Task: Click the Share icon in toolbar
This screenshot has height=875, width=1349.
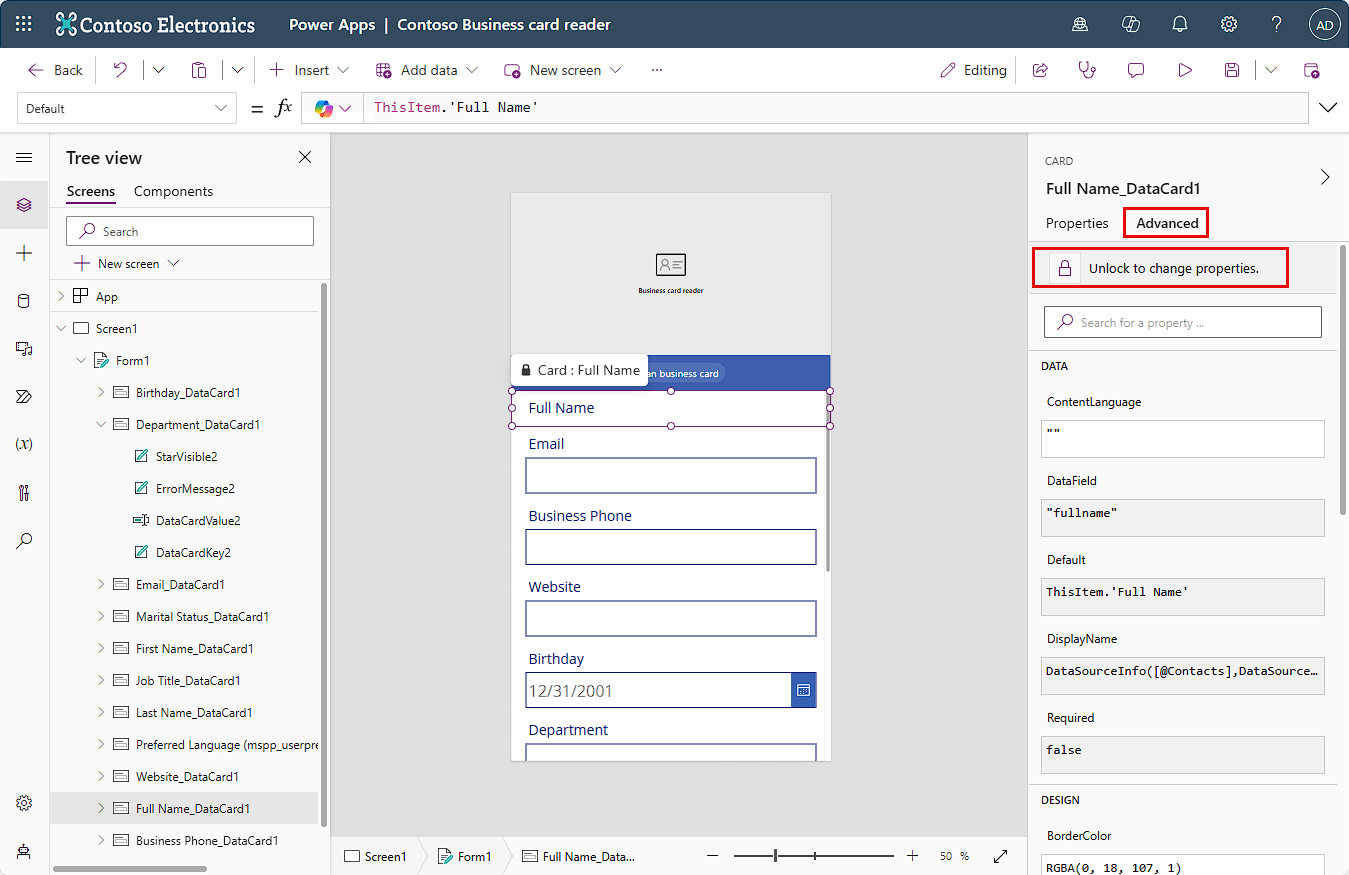Action: (1040, 70)
